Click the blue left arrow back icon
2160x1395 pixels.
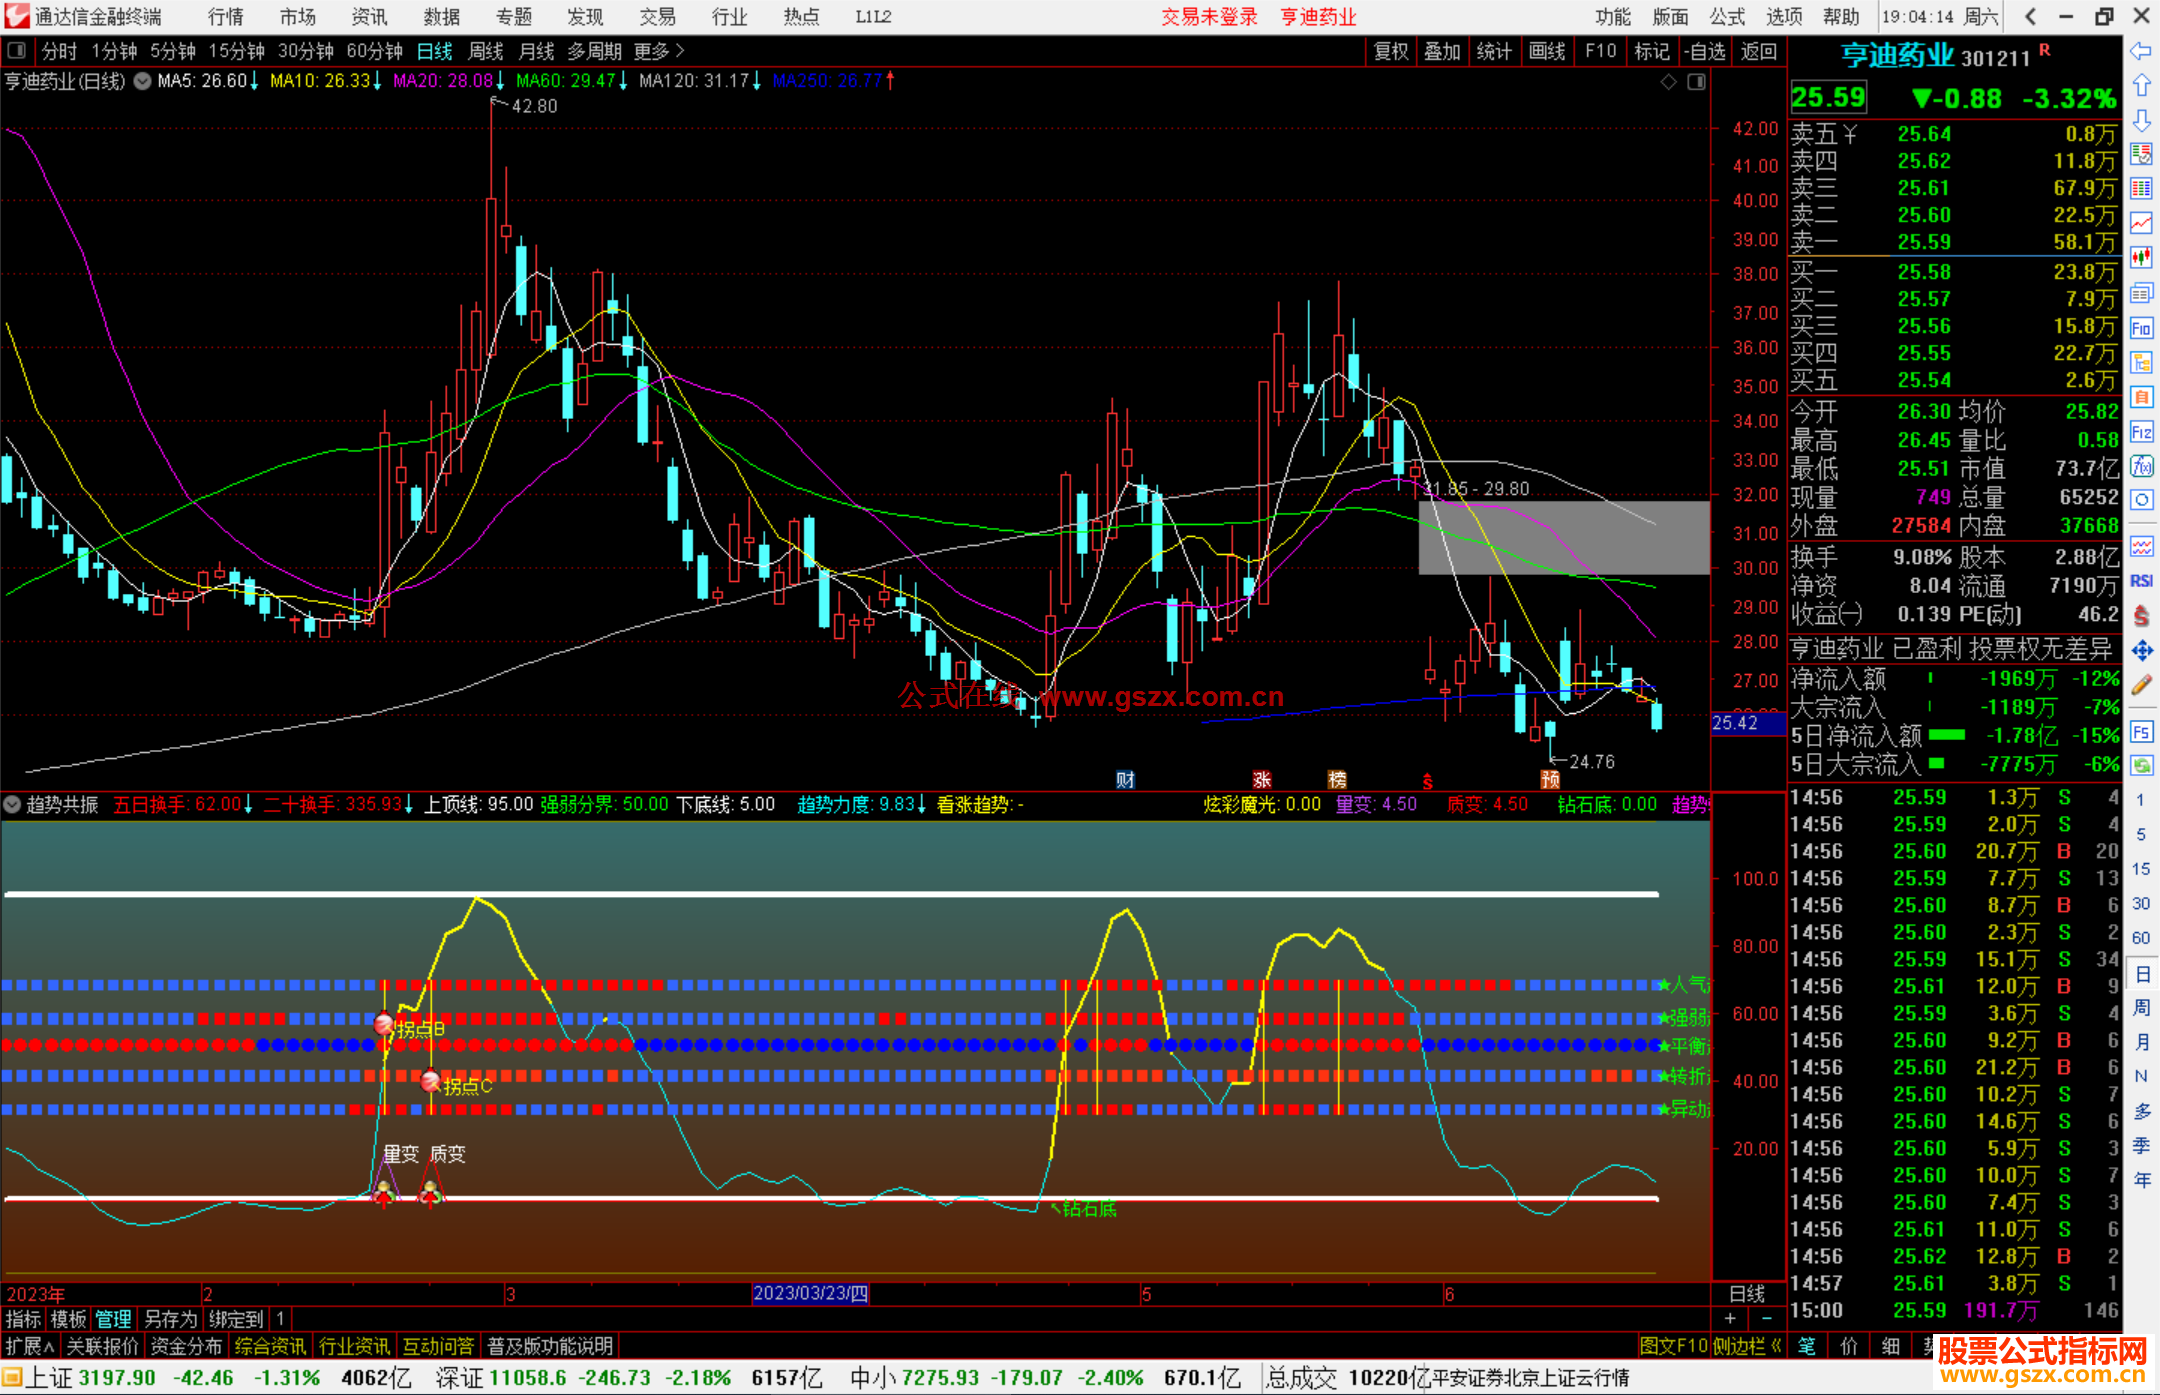2141,51
